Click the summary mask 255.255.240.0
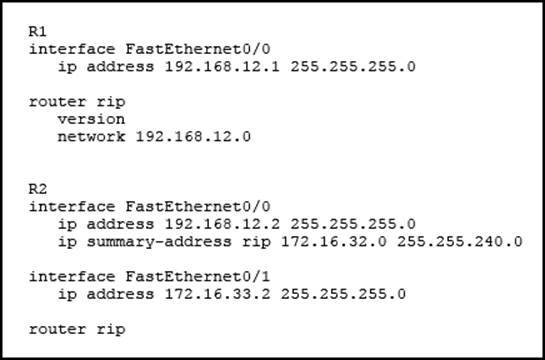545x360 pixels. coord(460,242)
